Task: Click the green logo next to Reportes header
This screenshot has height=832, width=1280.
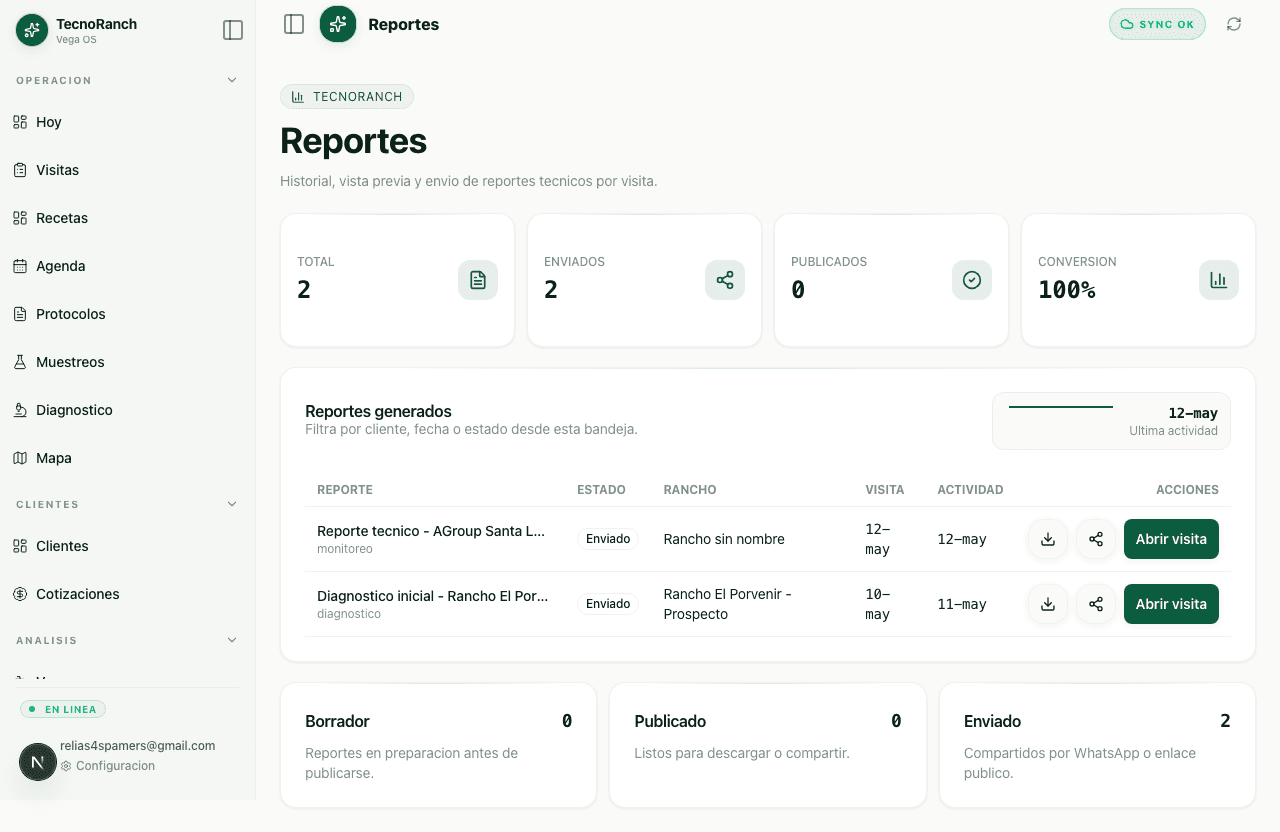Action: coord(338,24)
